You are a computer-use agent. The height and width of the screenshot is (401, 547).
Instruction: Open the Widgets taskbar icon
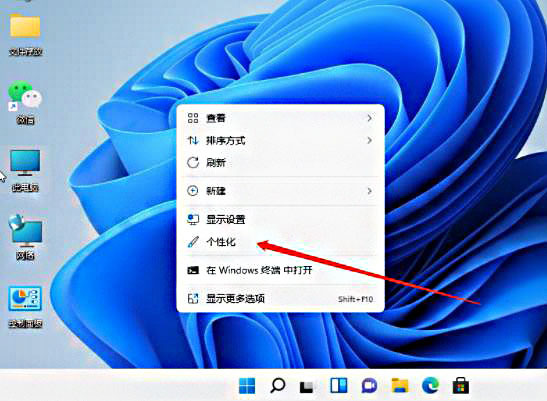339,386
